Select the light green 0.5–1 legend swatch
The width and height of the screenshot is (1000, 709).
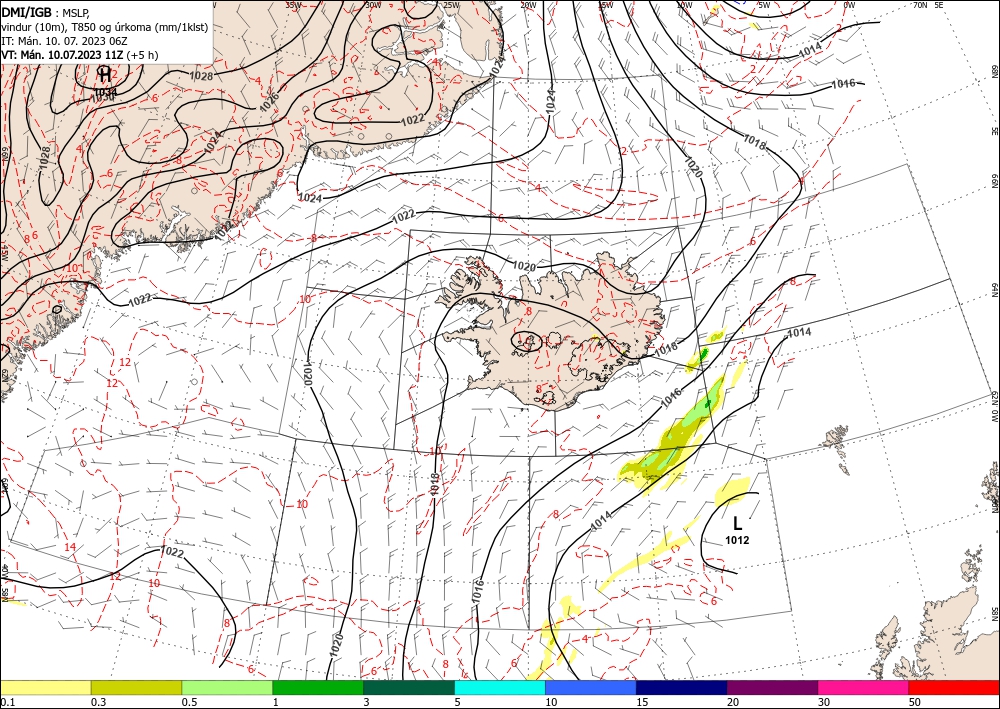(x=227, y=687)
